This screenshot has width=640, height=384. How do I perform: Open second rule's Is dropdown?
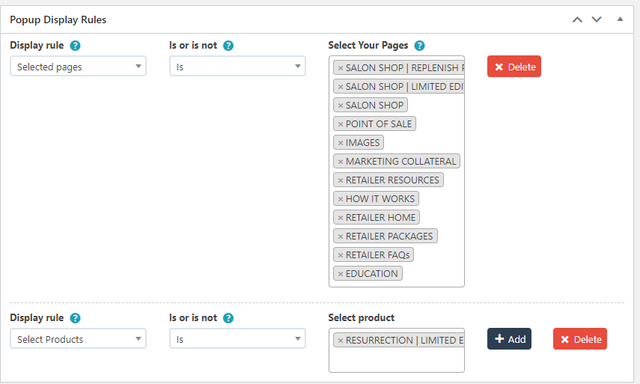click(x=238, y=339)
